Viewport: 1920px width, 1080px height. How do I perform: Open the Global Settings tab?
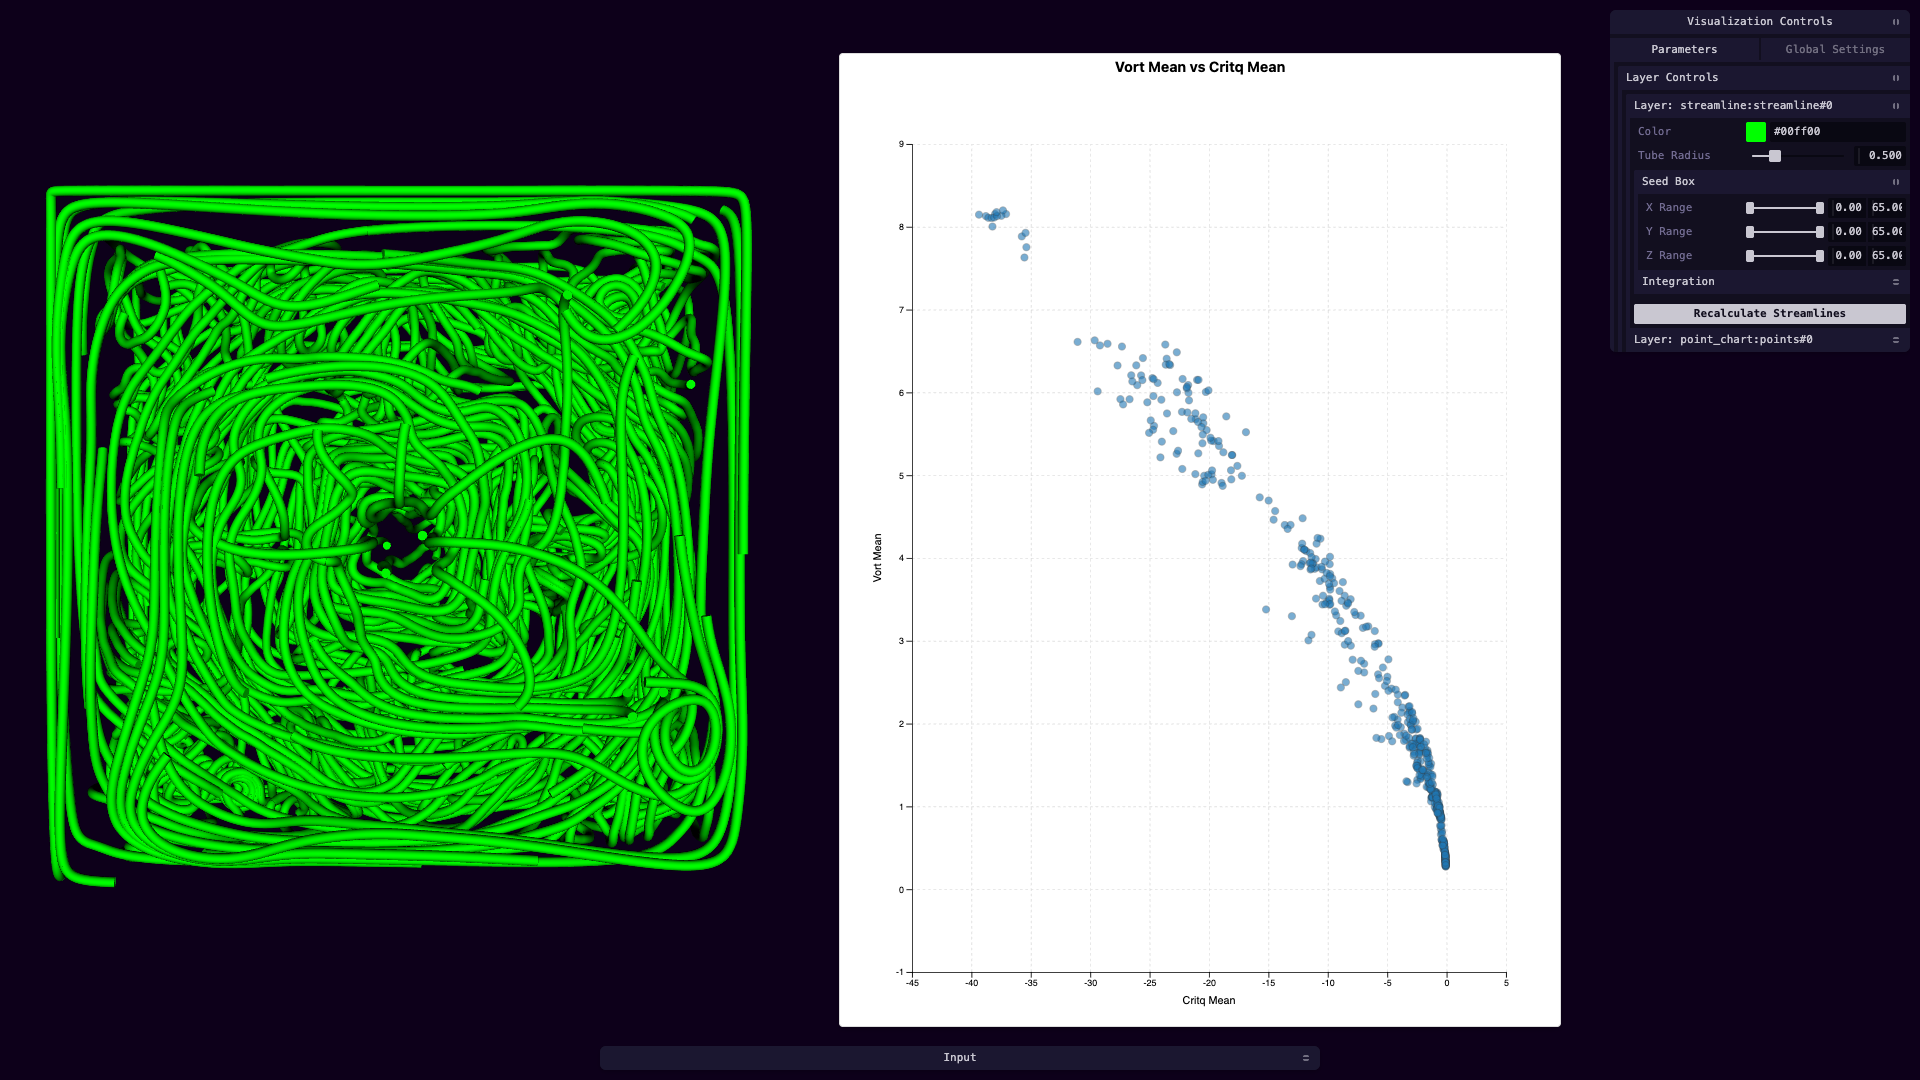point(1834,49)
